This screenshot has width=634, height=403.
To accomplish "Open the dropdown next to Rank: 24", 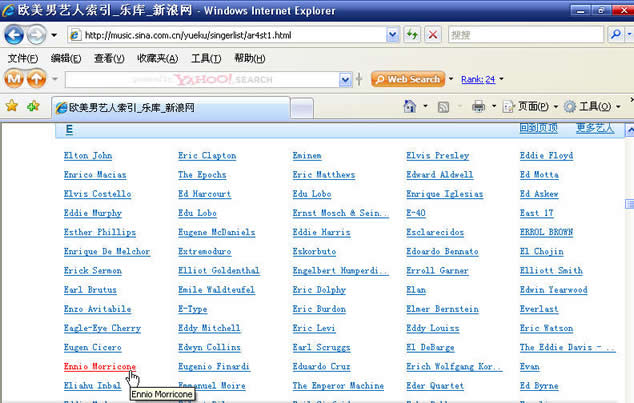I will click(501, 79).
